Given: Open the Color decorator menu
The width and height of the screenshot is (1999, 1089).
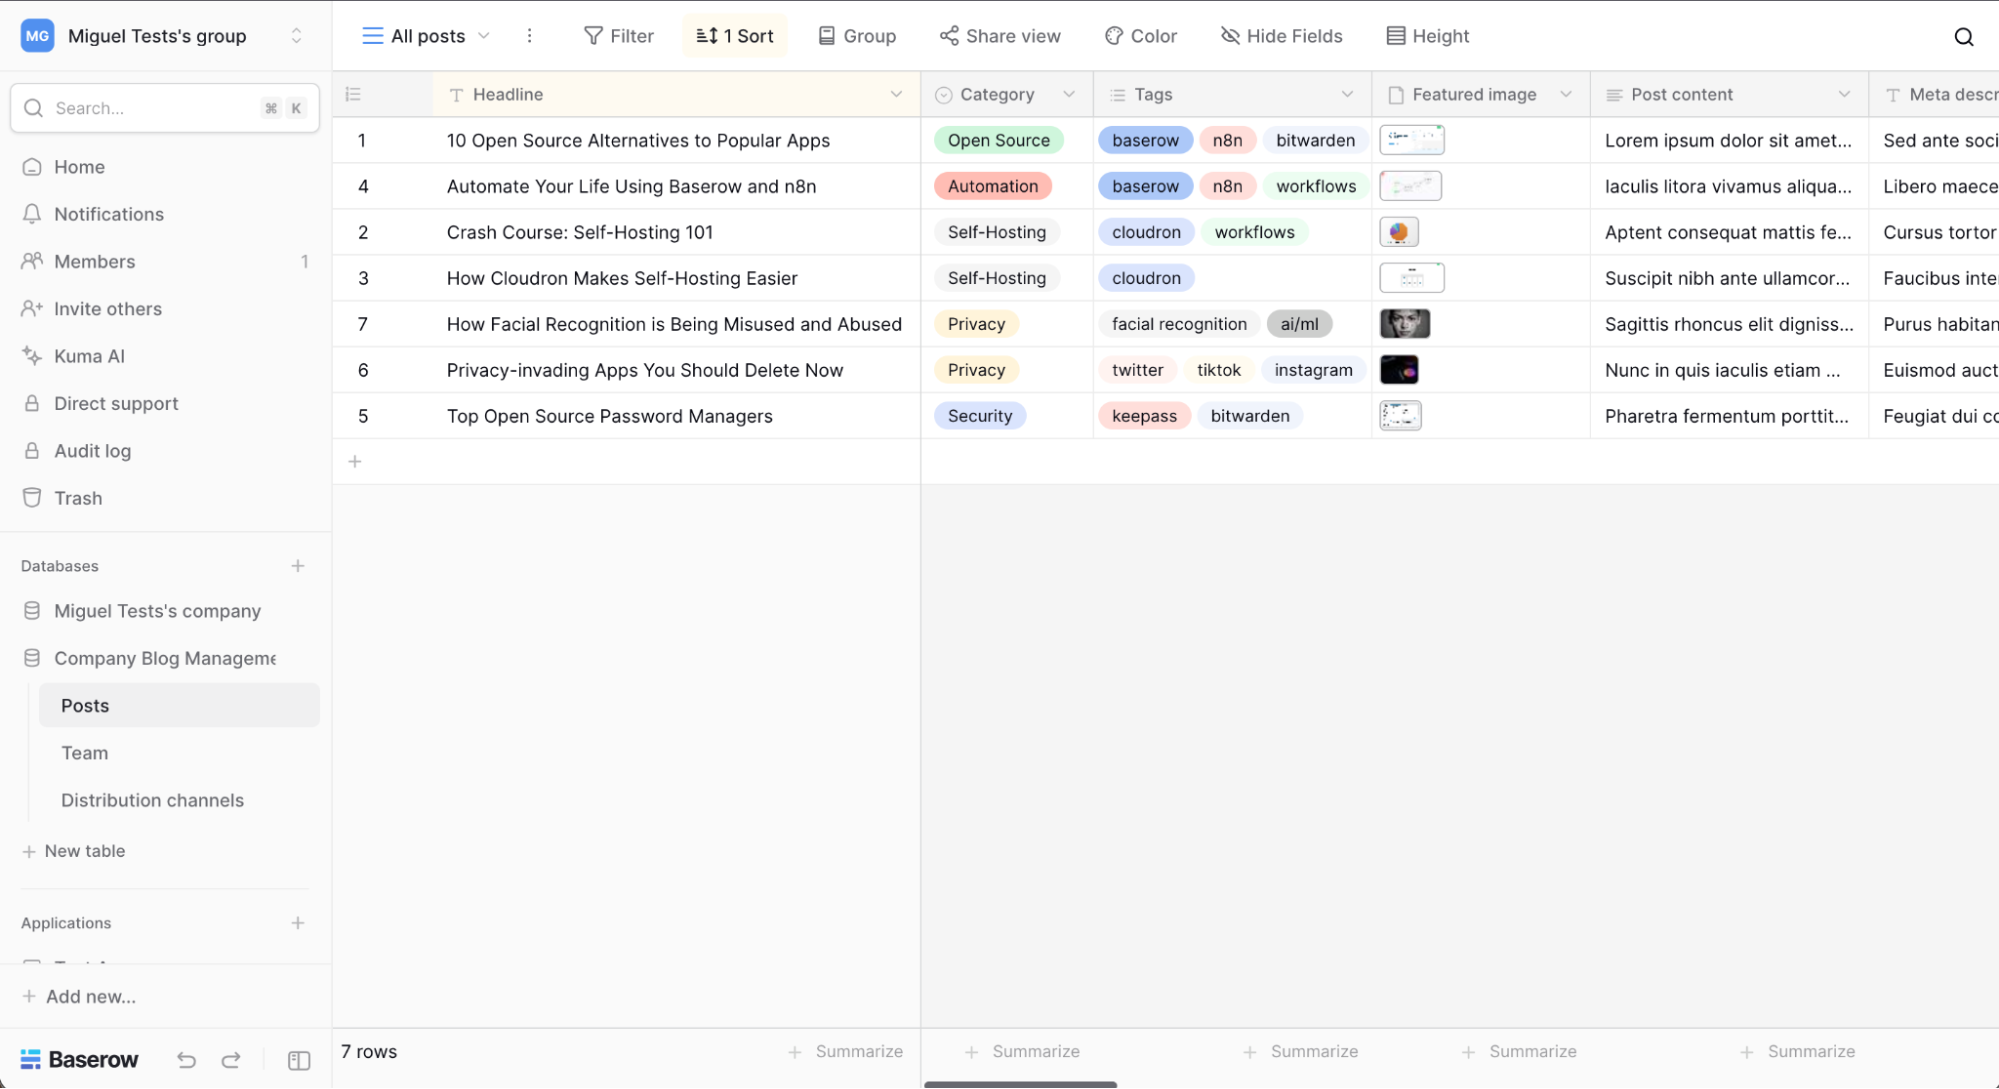Looking at the screenshot, I should pos(1141,36).
